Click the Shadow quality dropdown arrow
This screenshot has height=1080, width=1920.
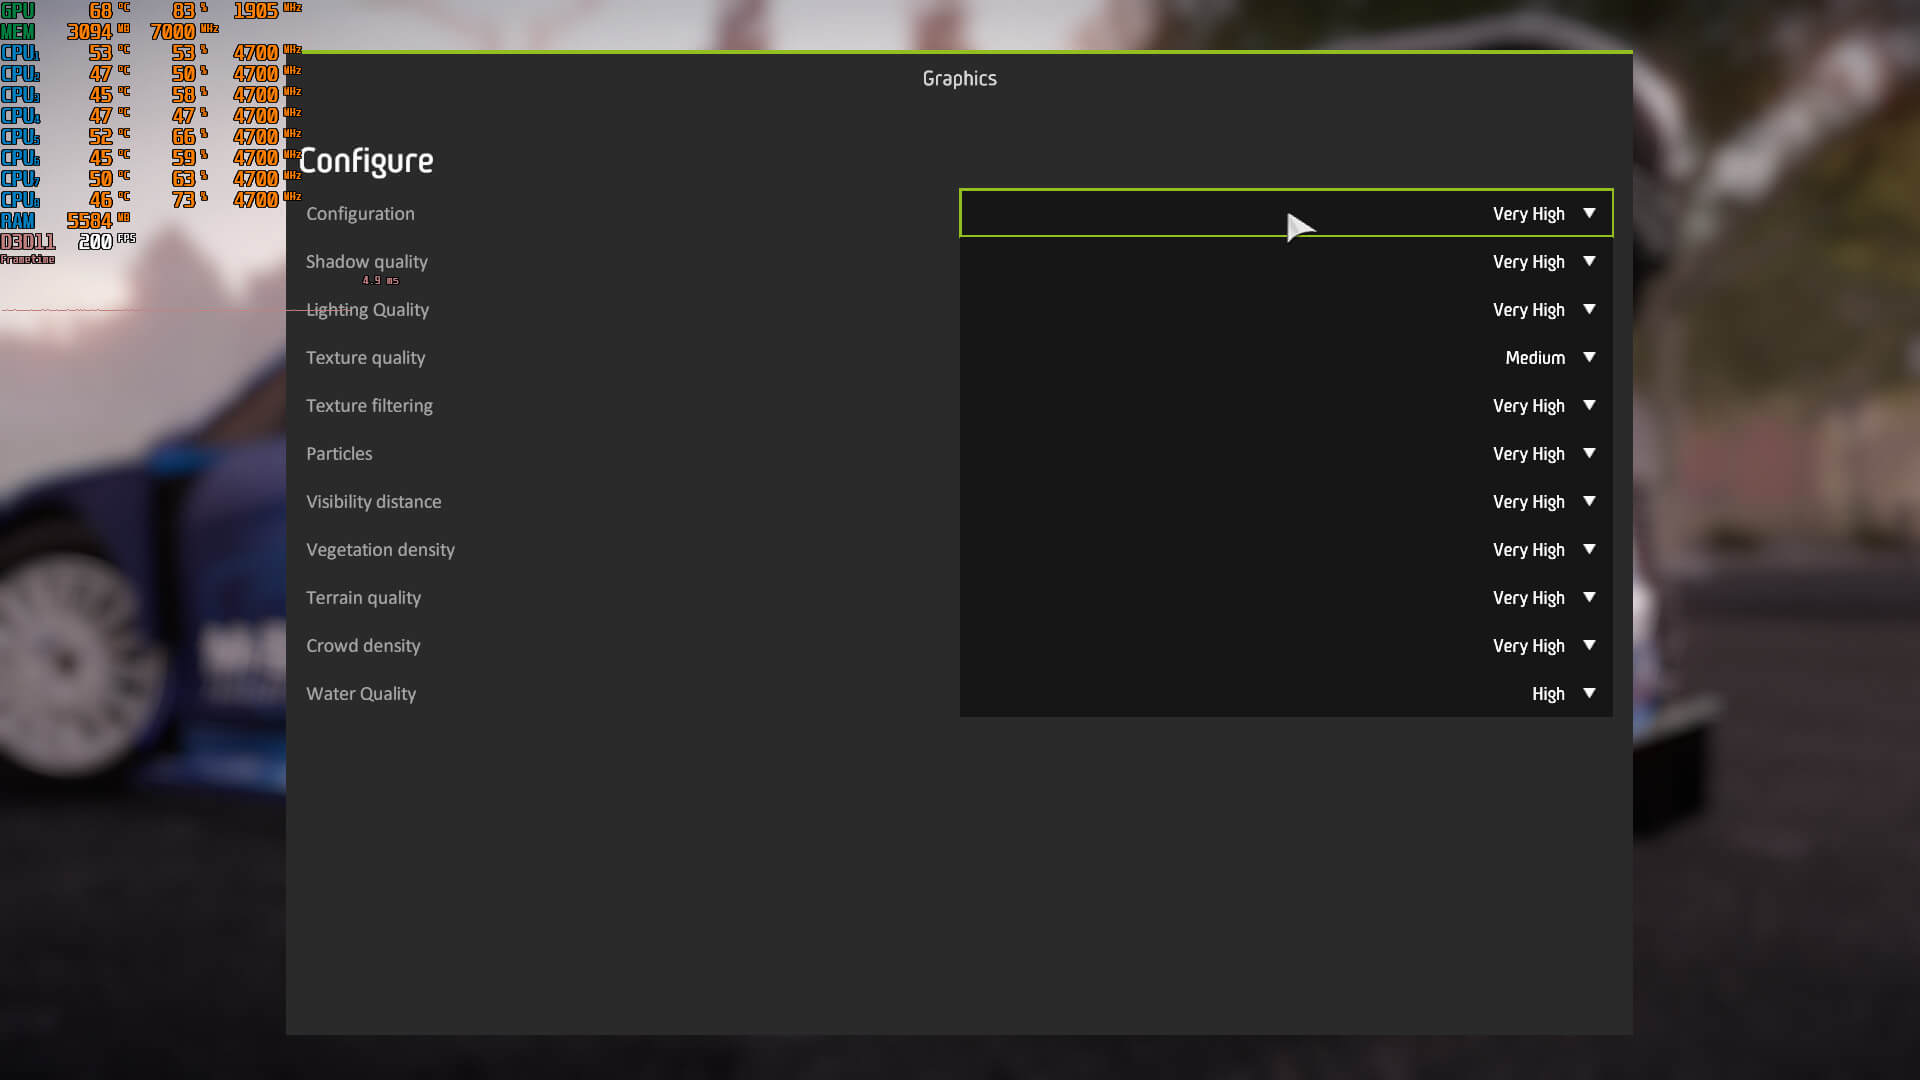(1589, 261)
